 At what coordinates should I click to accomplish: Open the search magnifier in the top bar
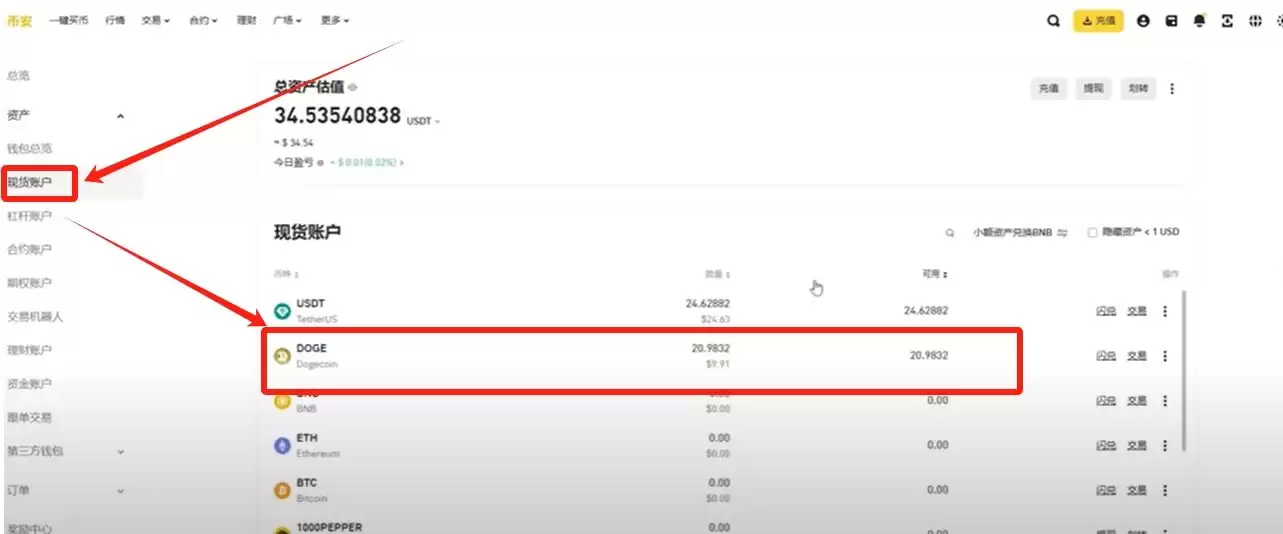point(1053,20)
